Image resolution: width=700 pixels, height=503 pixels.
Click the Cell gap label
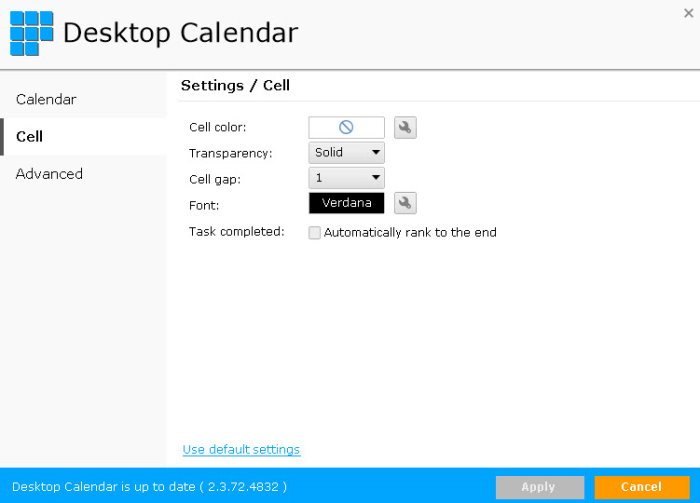(215, 179)
